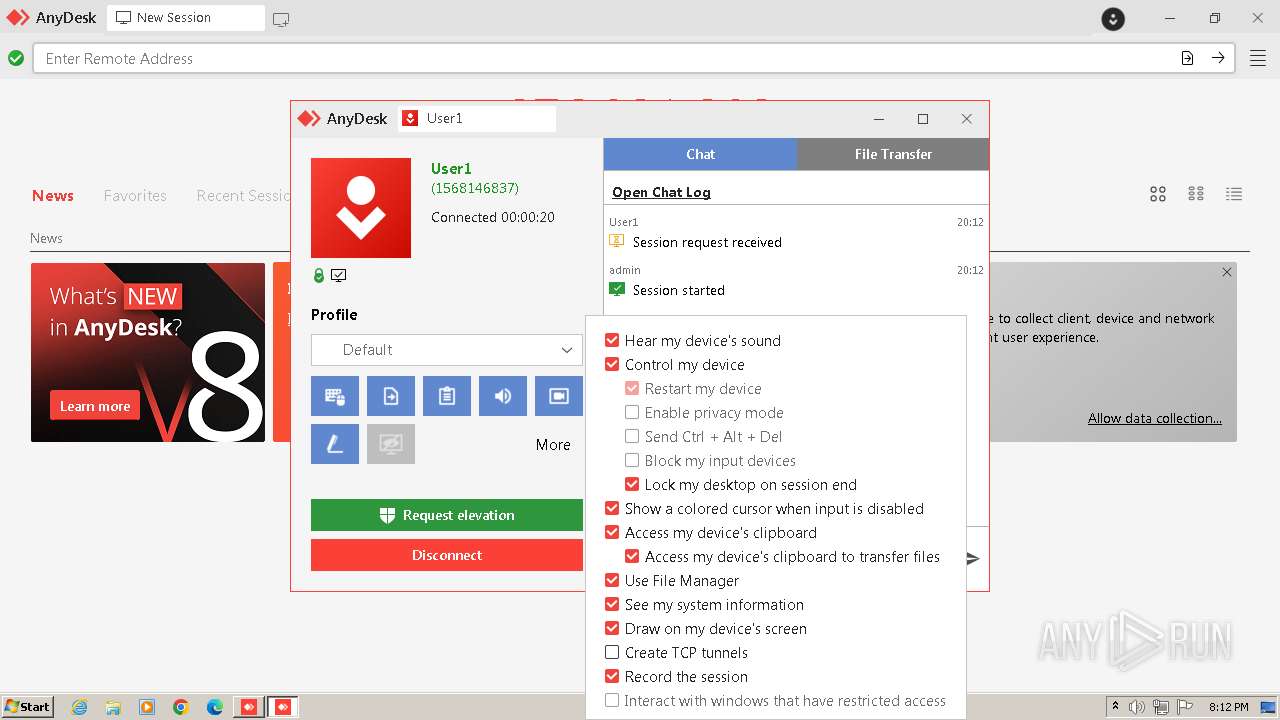The width and height of the screenshot is (1280, 720).
Task: Click the monitor status icon under avatar
Action: (339, 275)
